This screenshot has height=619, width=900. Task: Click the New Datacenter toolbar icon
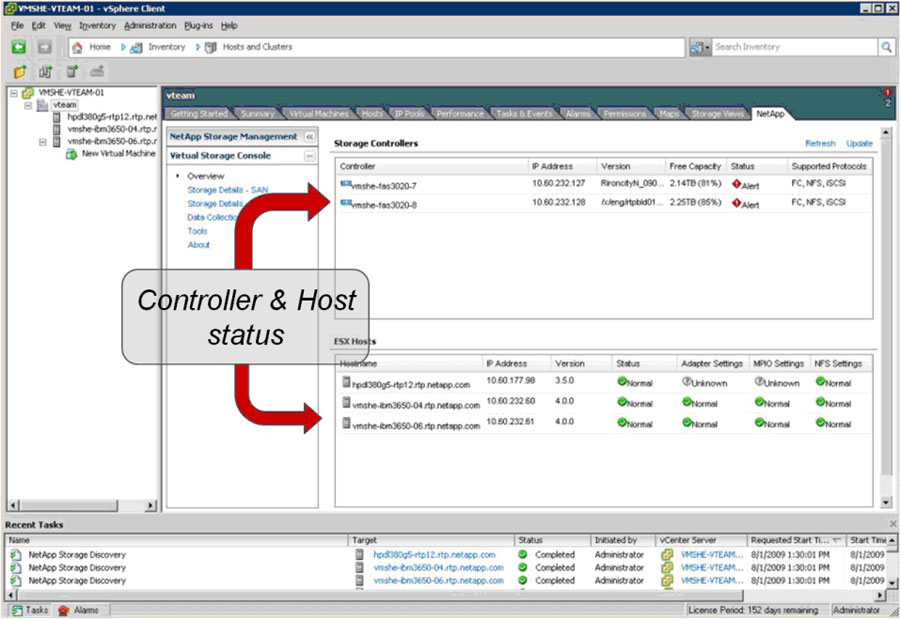[x=45, y=72]
